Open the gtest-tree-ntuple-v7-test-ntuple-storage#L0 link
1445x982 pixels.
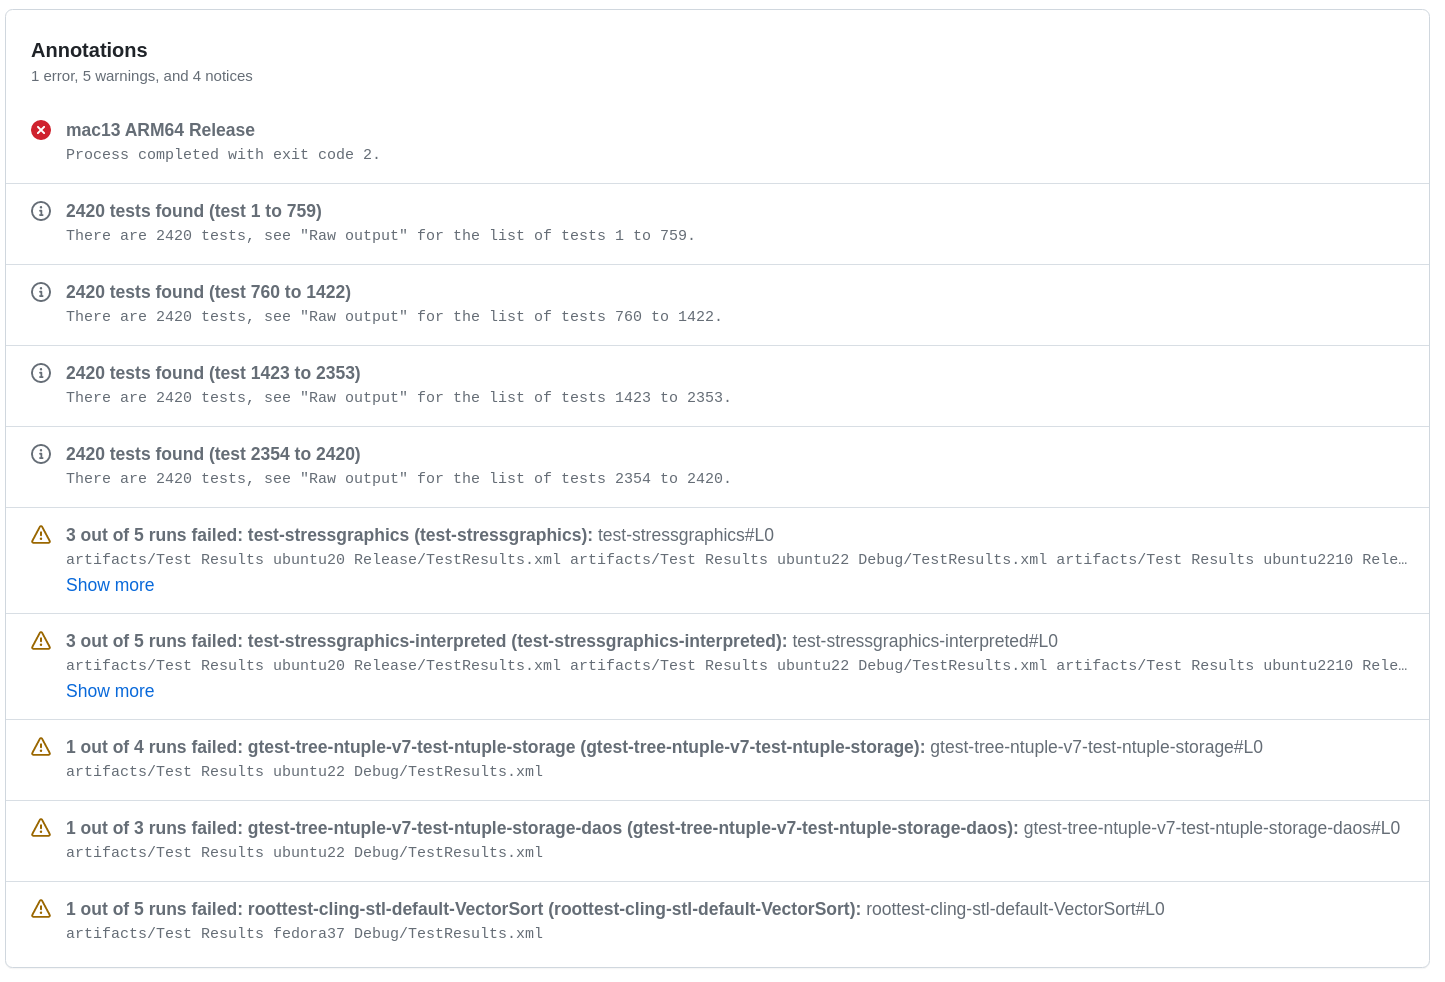coord(1096,747)
